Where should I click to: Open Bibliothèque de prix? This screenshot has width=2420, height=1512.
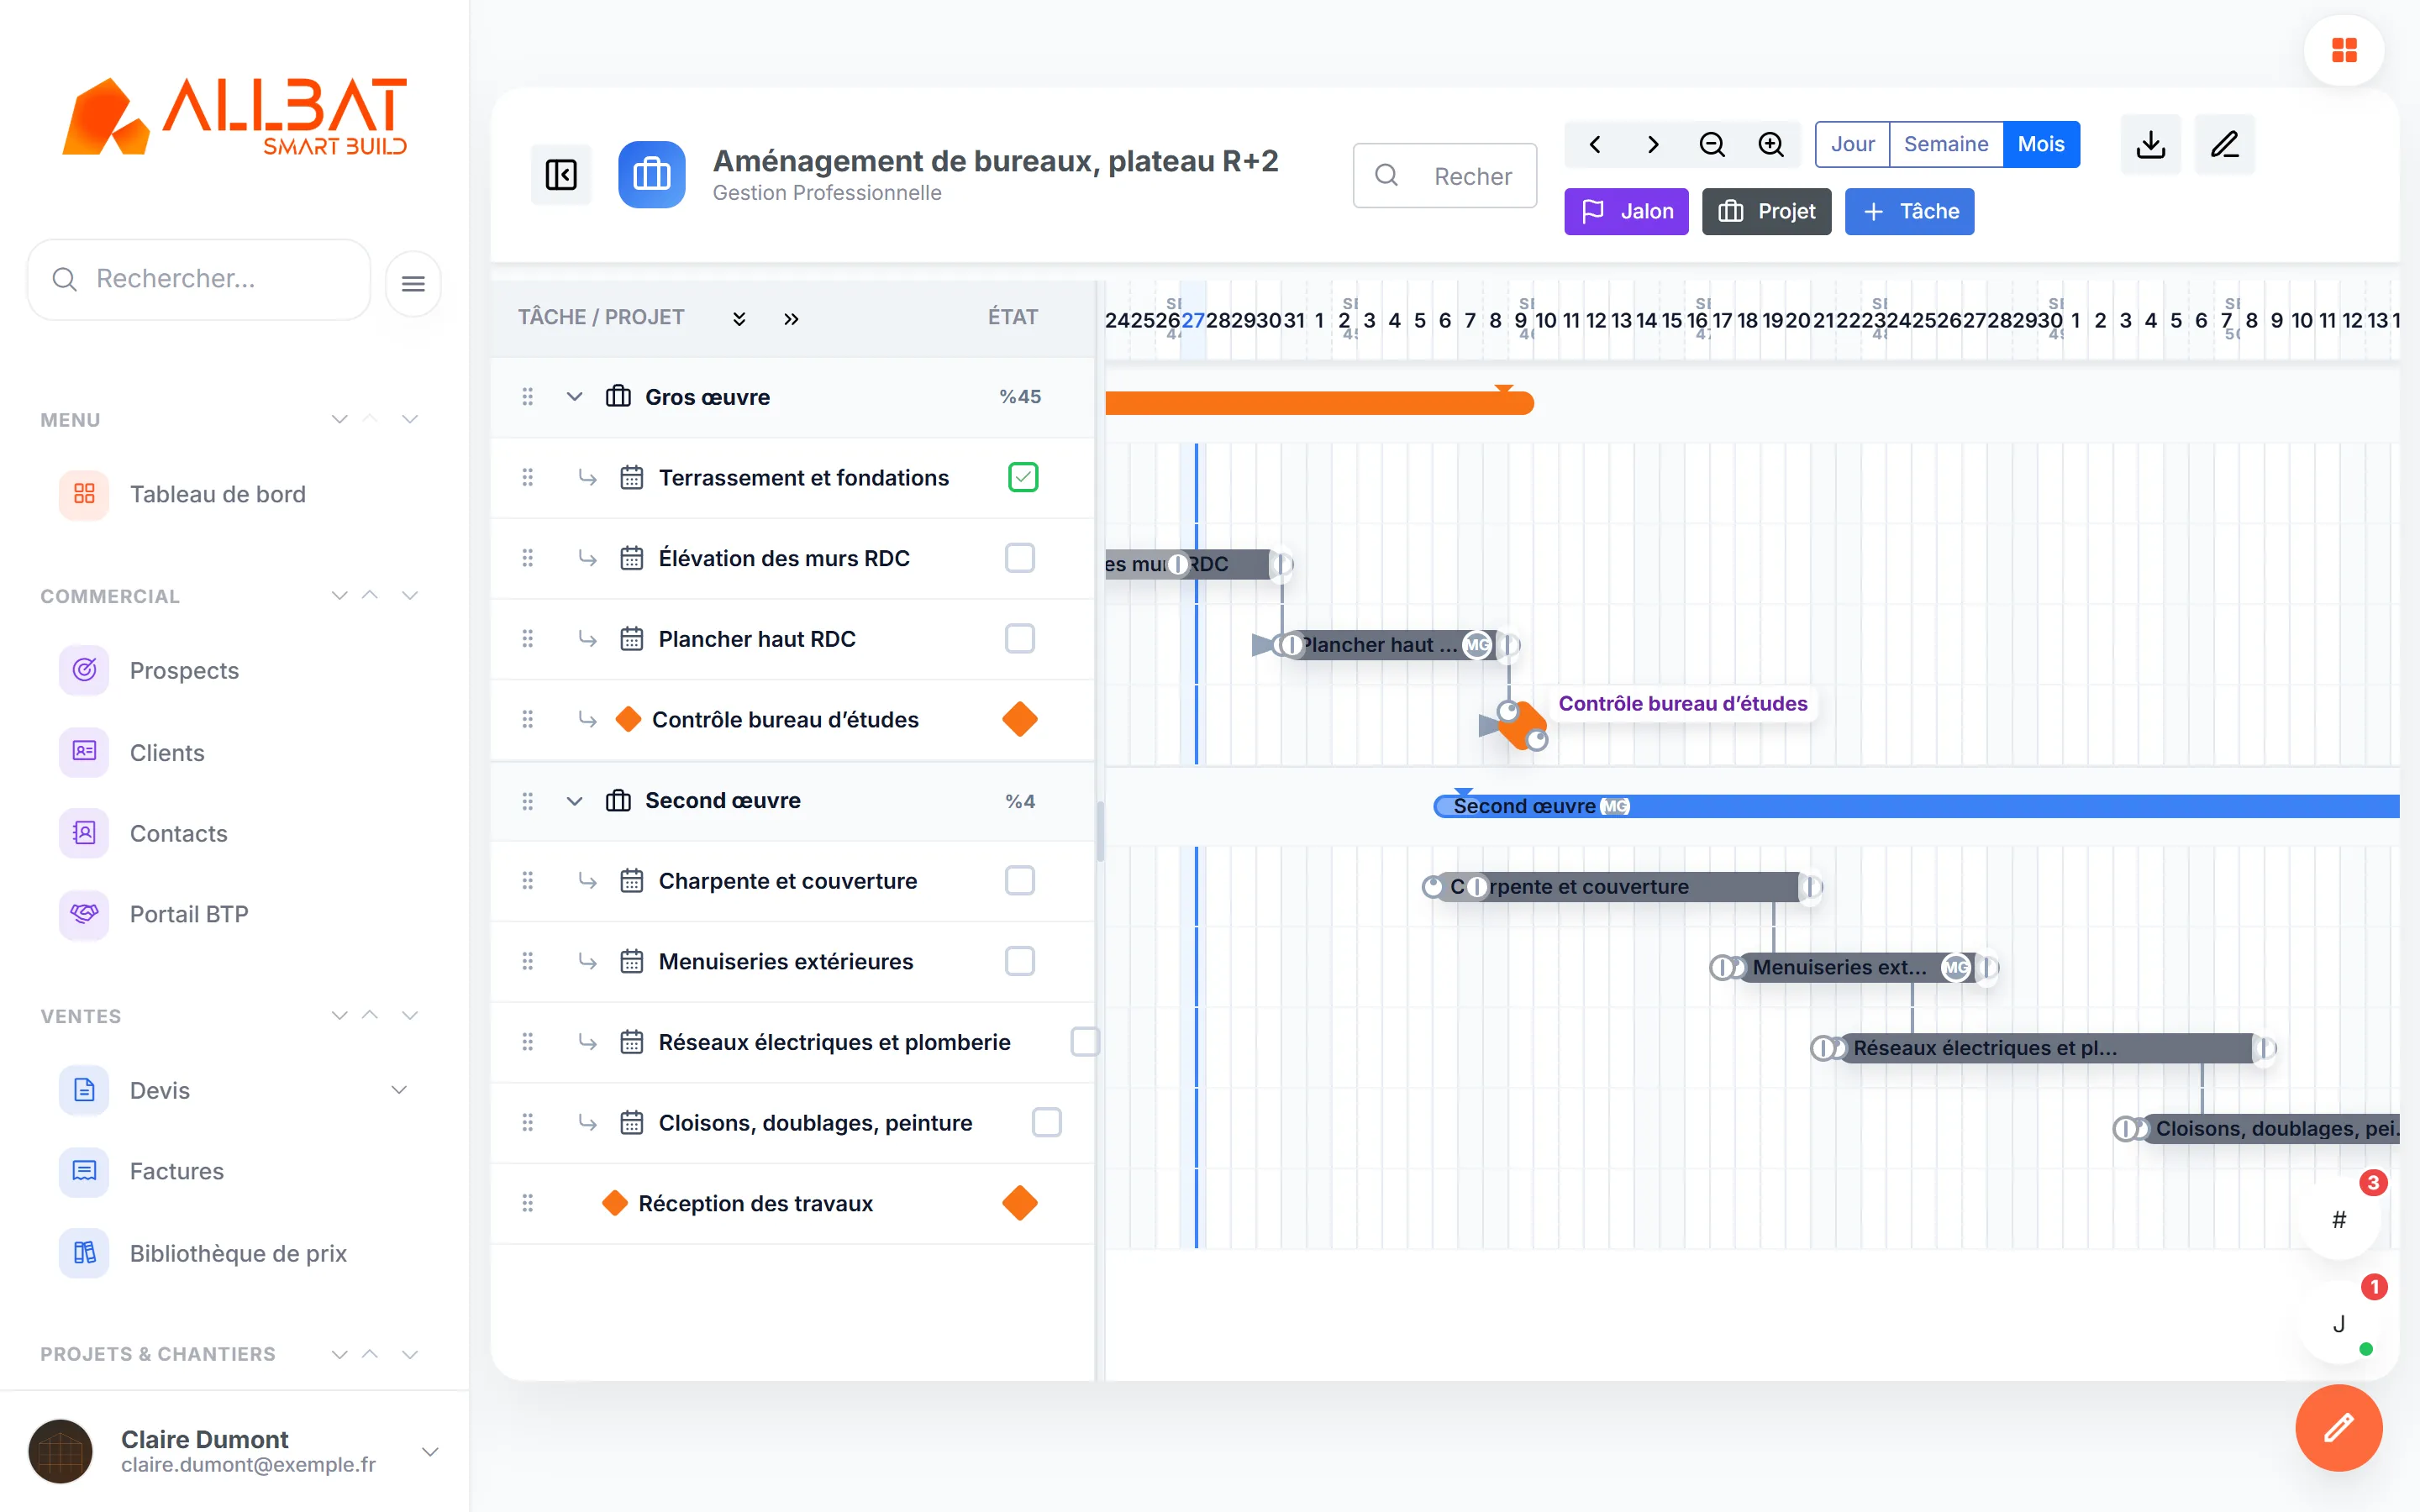pos(238,1253)
